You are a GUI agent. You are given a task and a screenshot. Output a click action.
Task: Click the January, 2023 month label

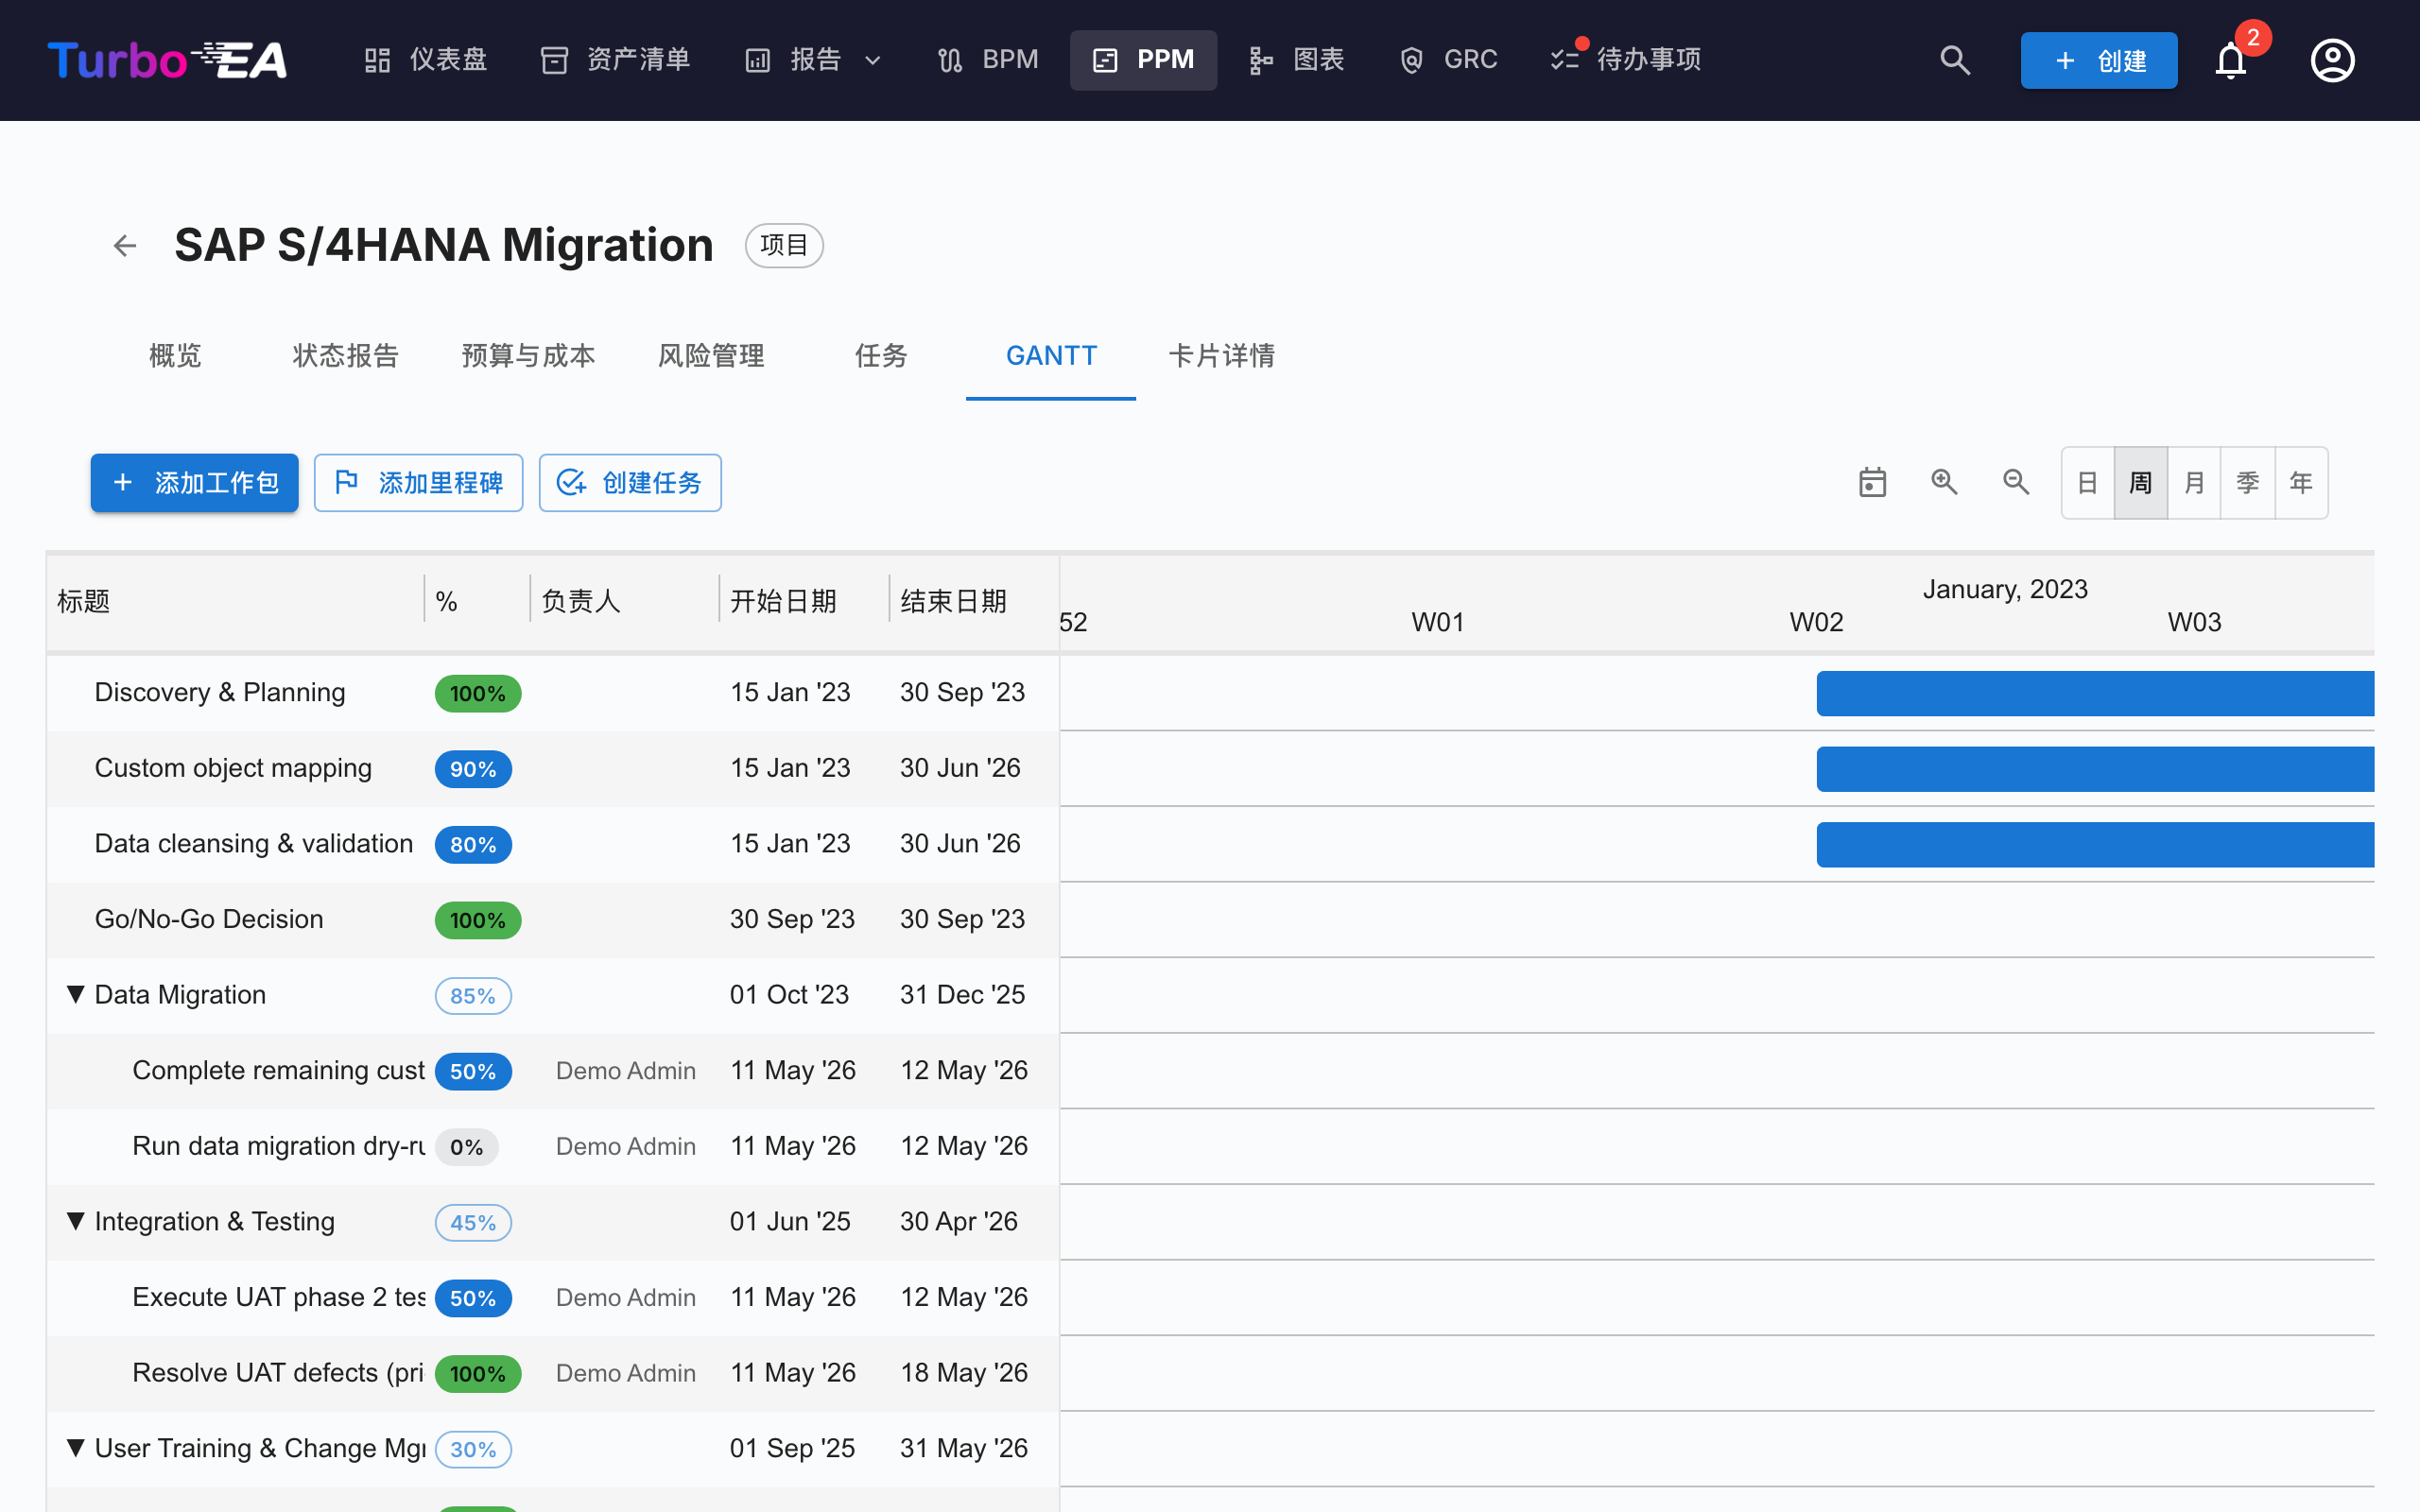2005,589
